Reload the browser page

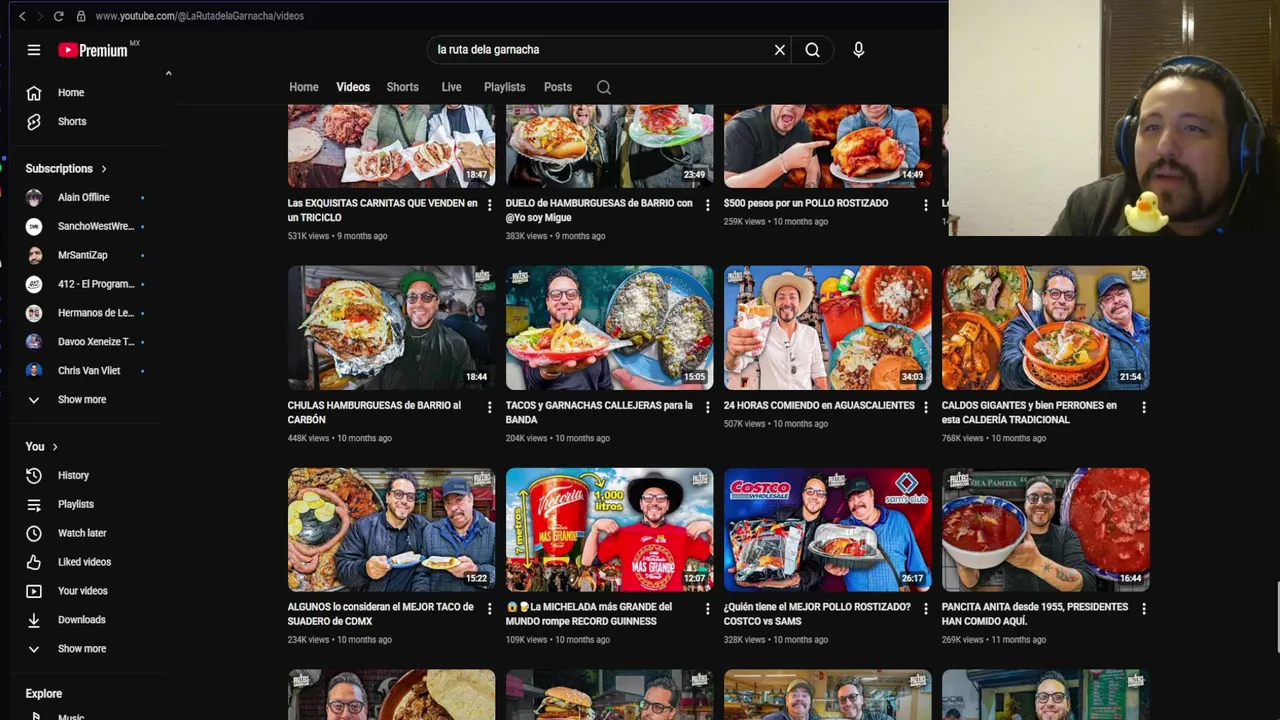tap(58, 16)
